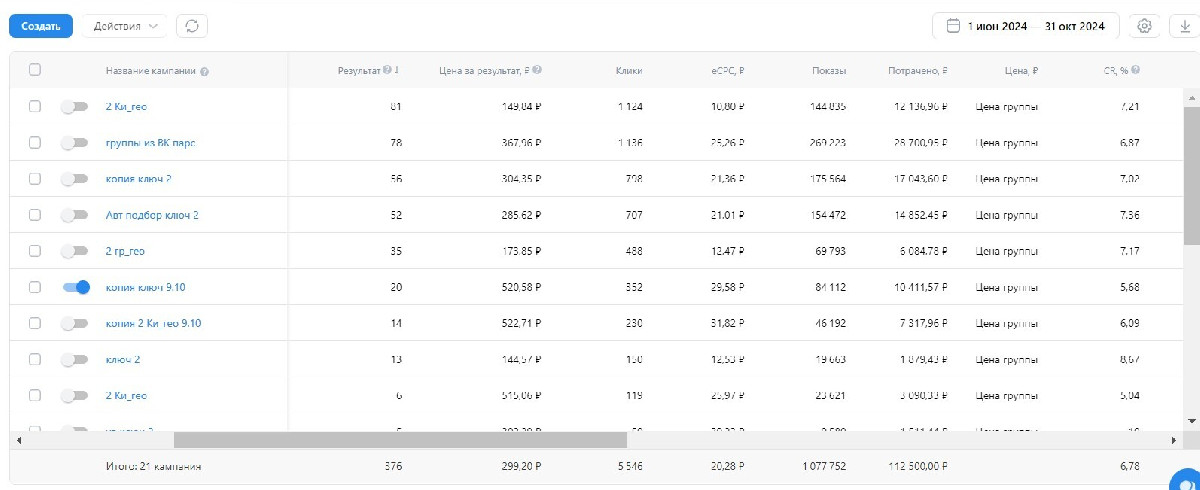Click the download report icon
The image size is (1200, 490).
pos(1185,27)
